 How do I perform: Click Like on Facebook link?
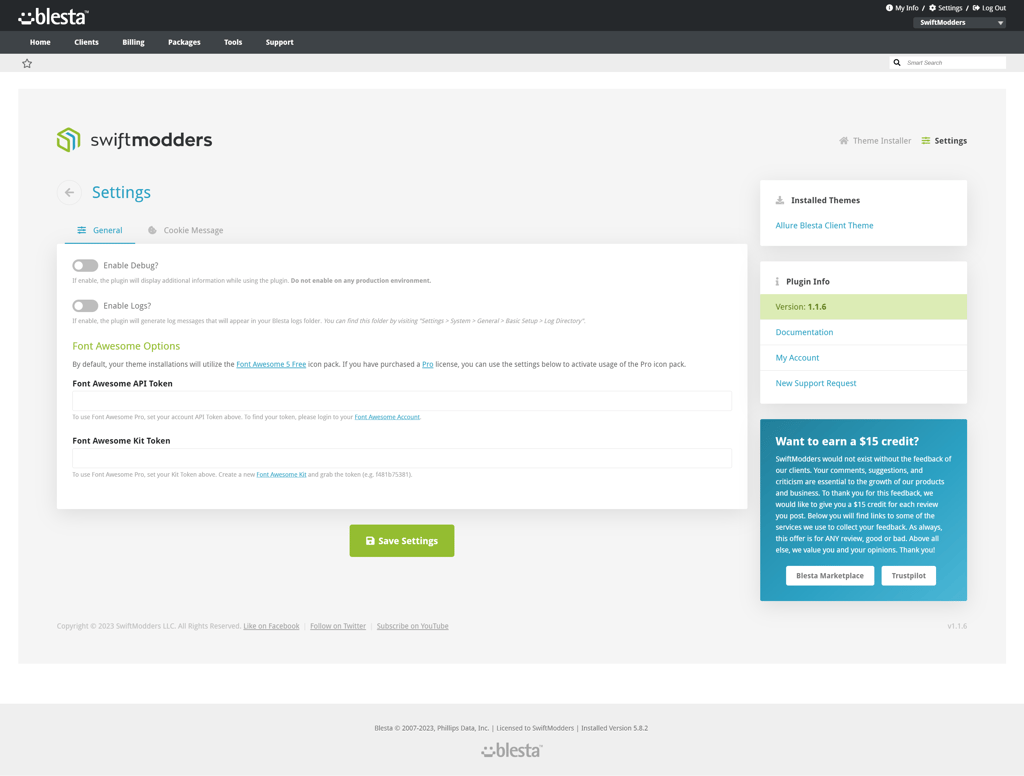(x=271, y=626)
